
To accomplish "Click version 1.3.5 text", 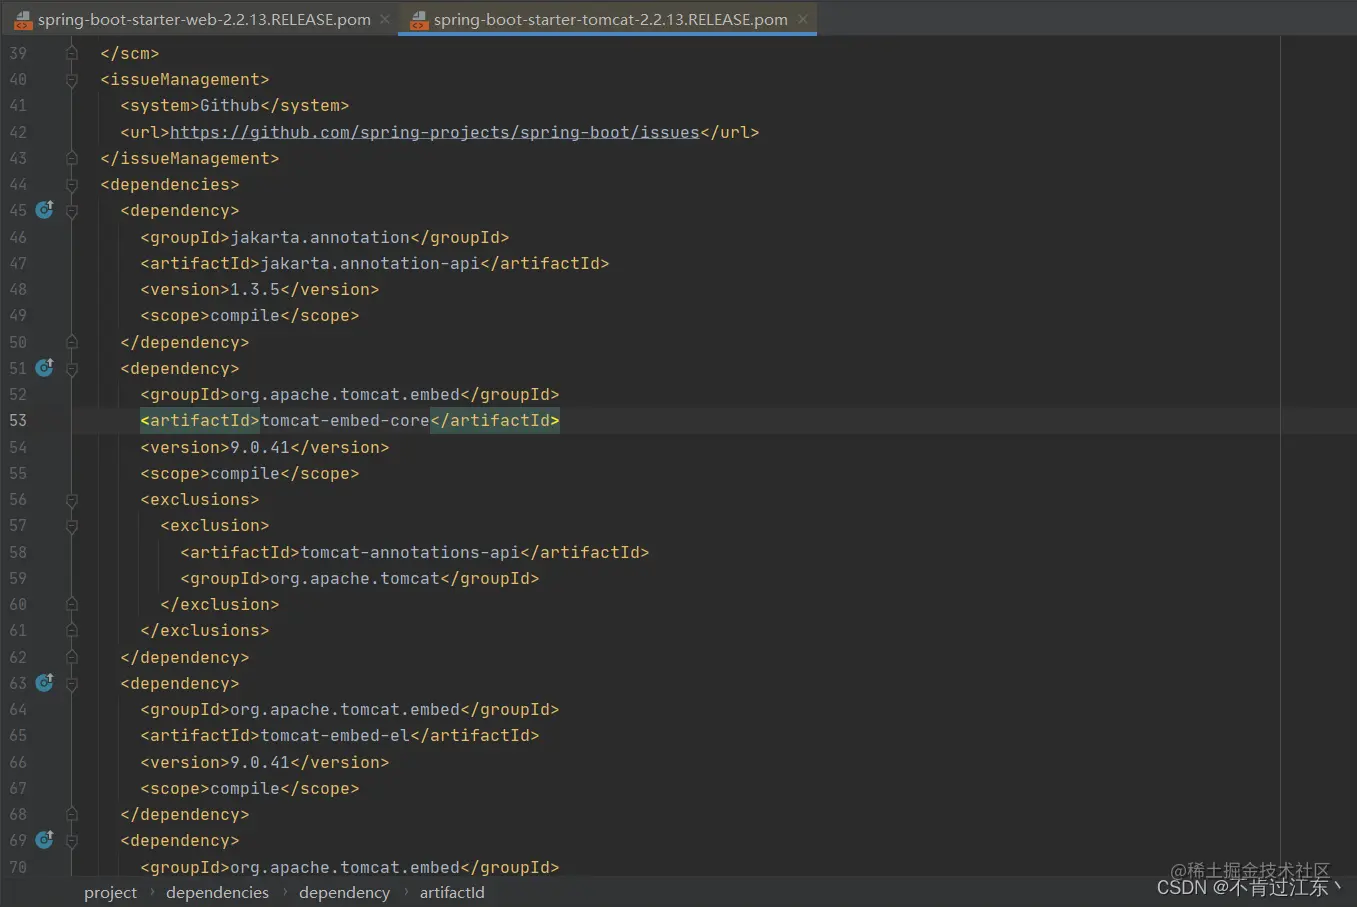I will [x=255, y=289].
